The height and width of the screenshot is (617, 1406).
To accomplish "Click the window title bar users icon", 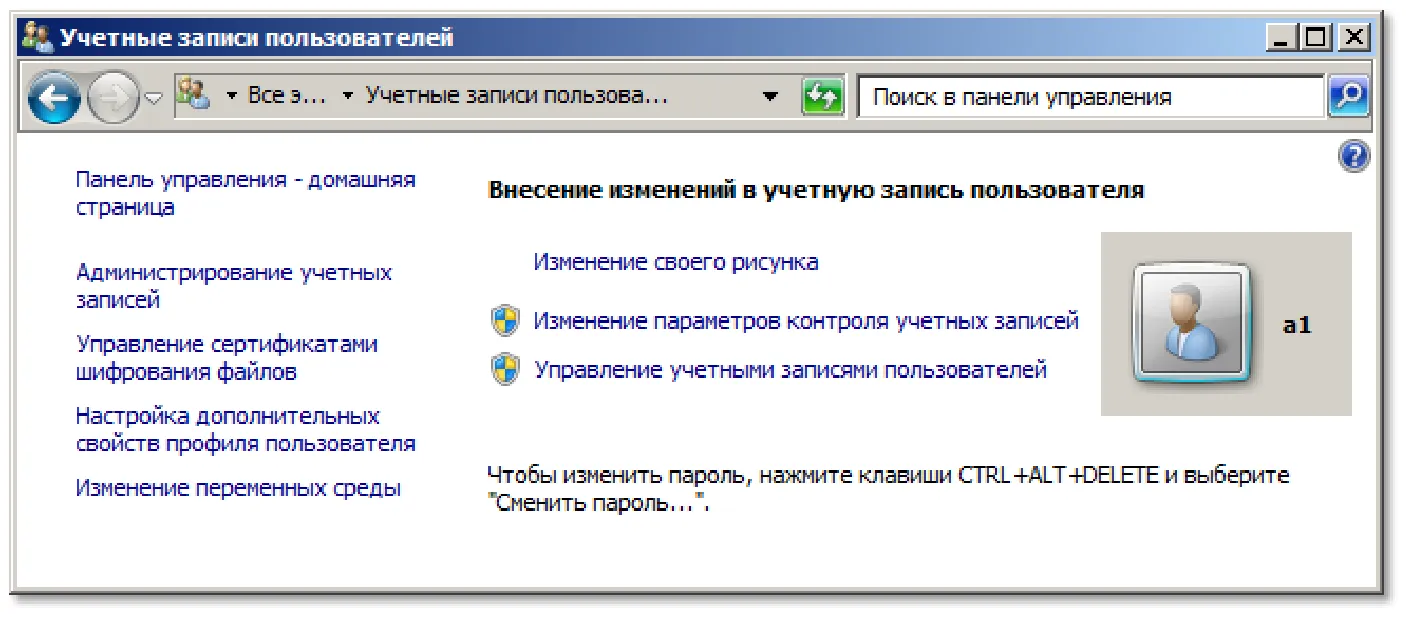I will tap(37, 38).
